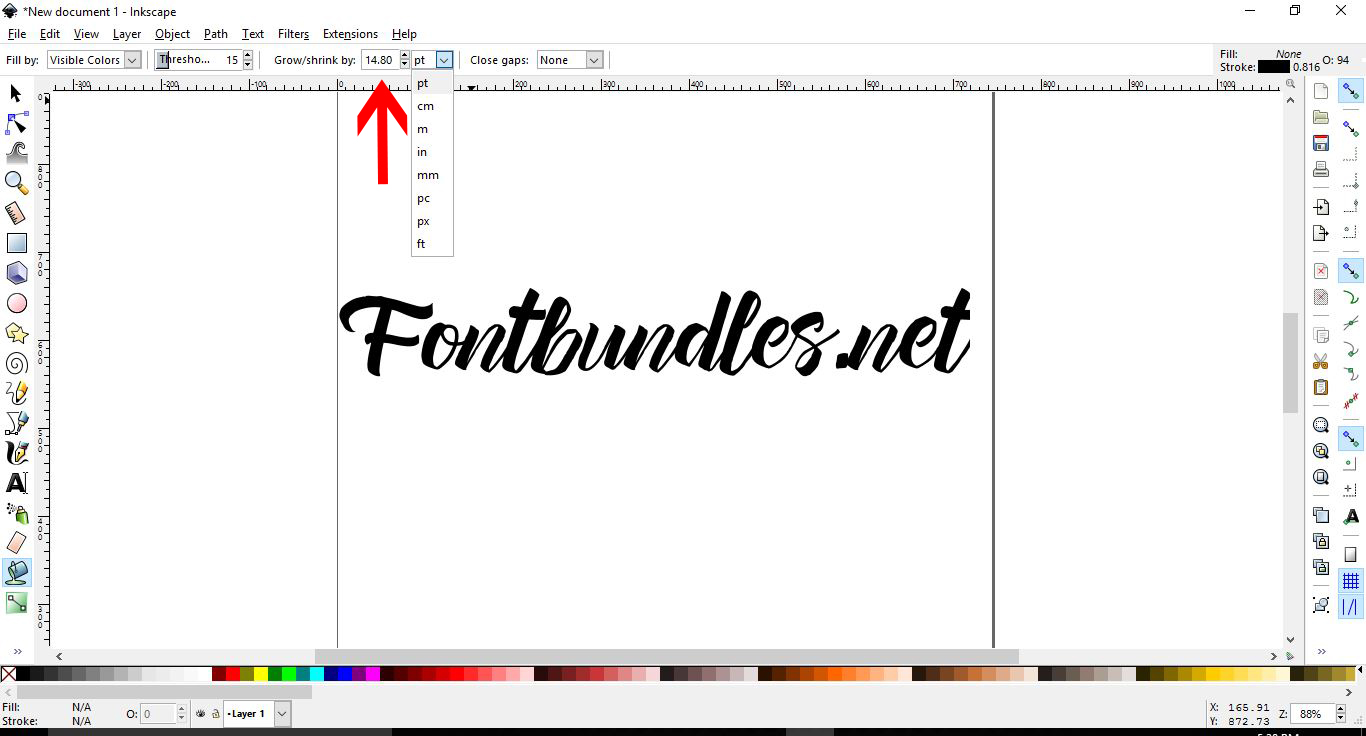
Task: Choose px from the unit list
Action: [x=432, y=221]
